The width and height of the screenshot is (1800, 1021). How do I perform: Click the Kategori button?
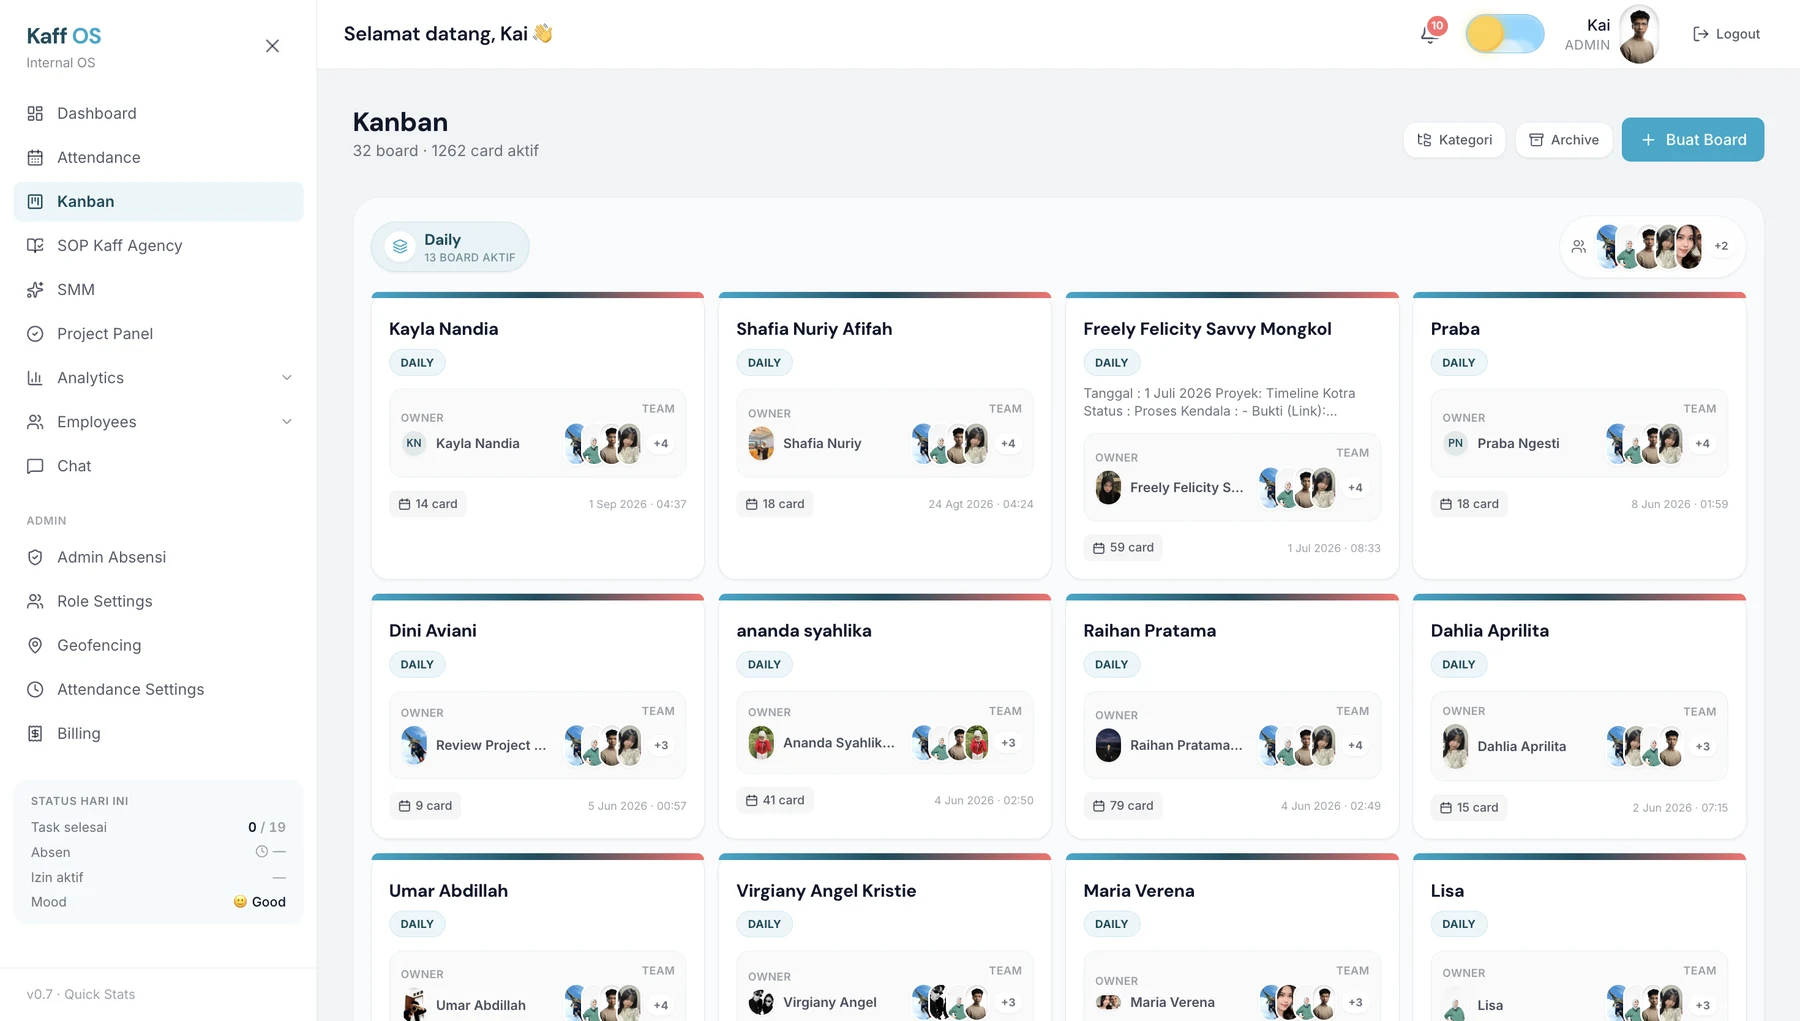[1454, 139]
